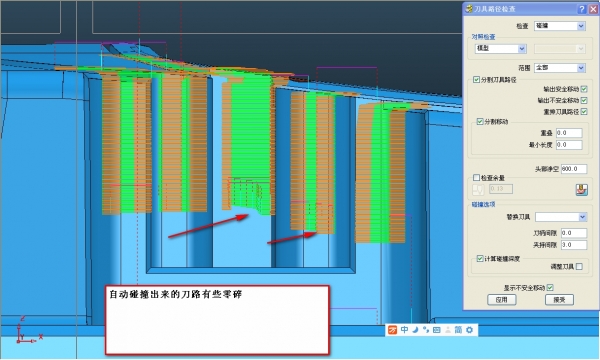Open the soft keyboard icon on IME bar
This screenshot has width=600, height=360.
437,330
